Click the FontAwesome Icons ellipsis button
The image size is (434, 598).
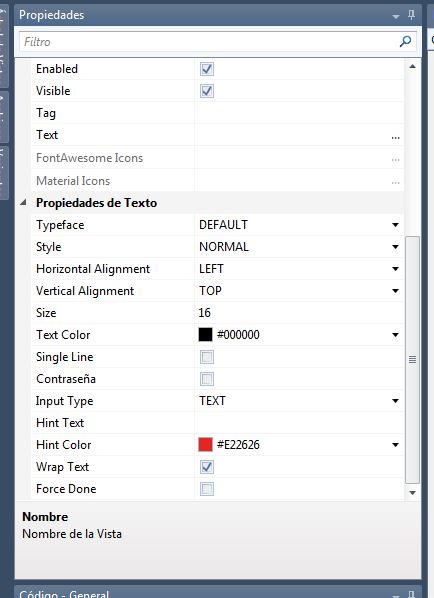[x=395, y=159]
